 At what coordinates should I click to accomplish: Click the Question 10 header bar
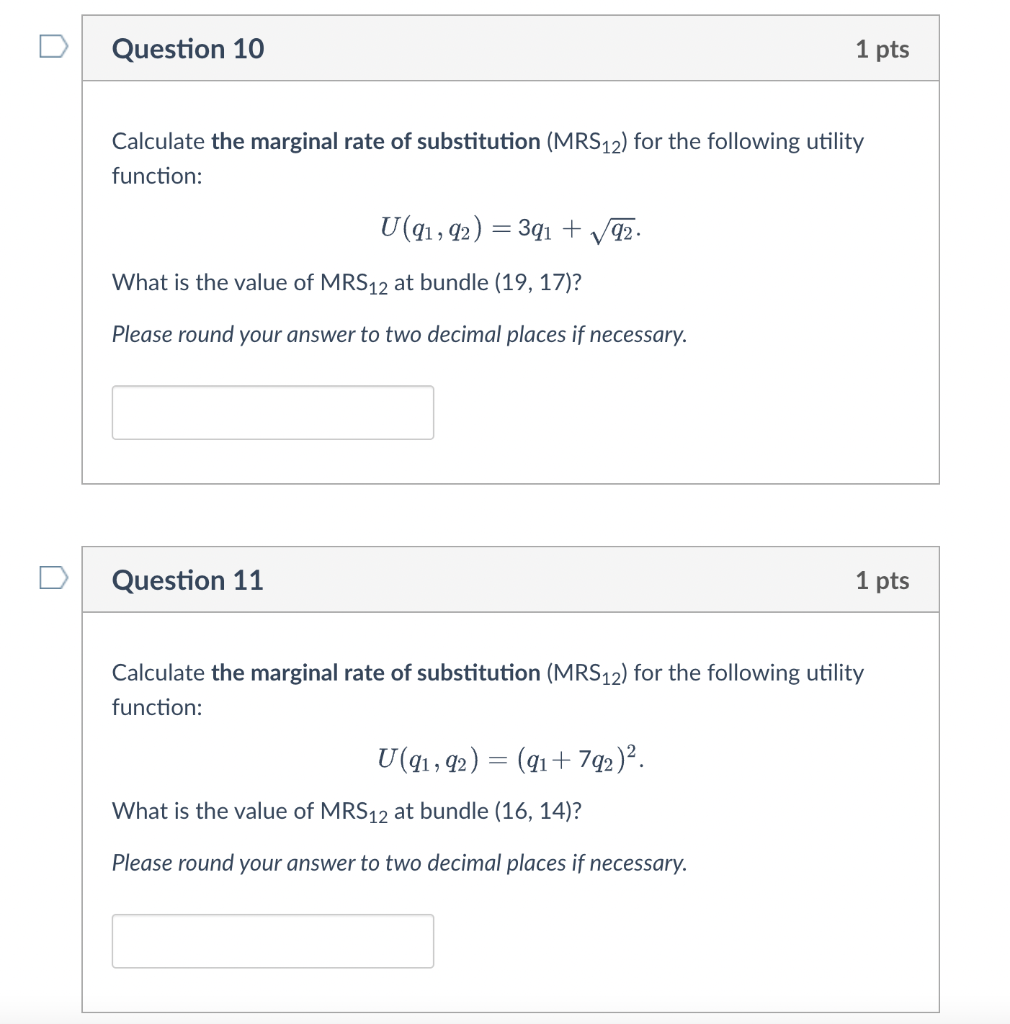511,47
